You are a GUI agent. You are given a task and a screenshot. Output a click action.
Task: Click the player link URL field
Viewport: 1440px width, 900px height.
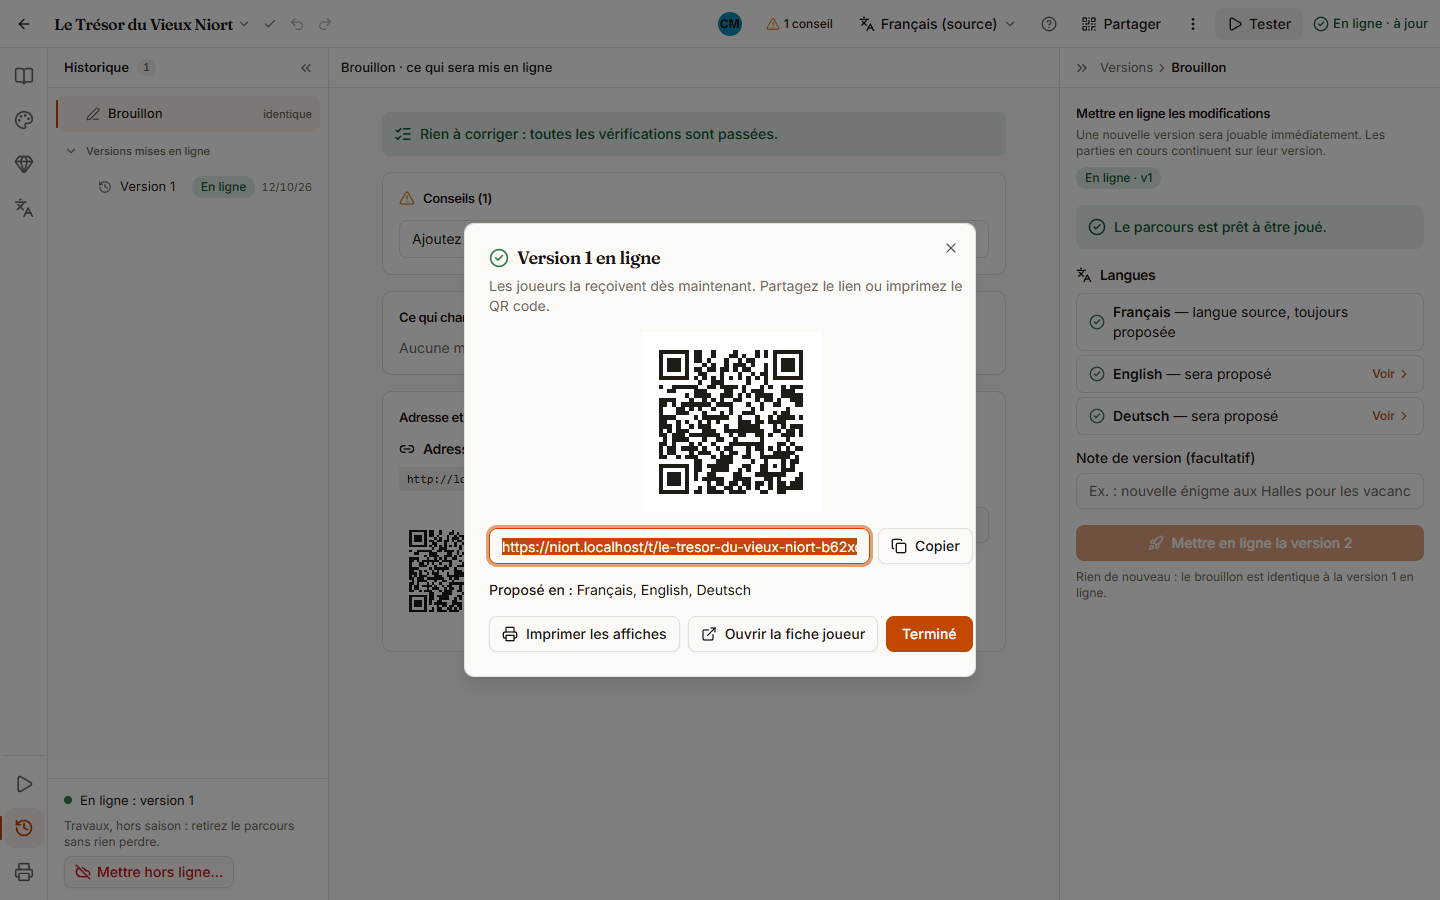click(680, 546)
